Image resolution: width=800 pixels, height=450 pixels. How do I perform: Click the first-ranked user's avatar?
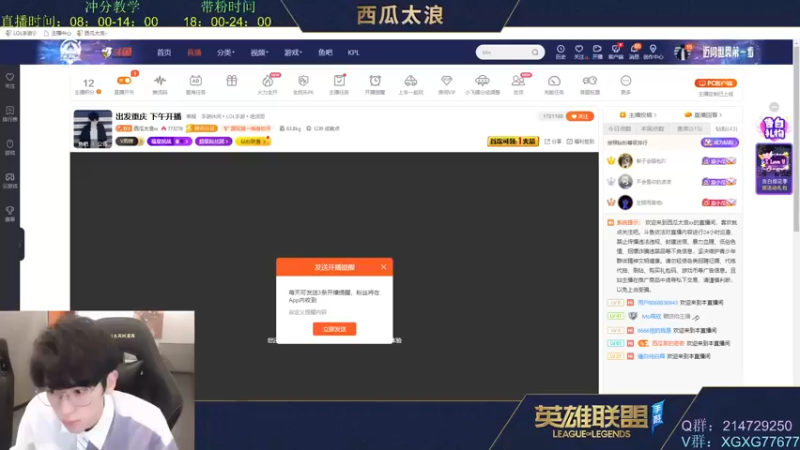pos(625,161)
